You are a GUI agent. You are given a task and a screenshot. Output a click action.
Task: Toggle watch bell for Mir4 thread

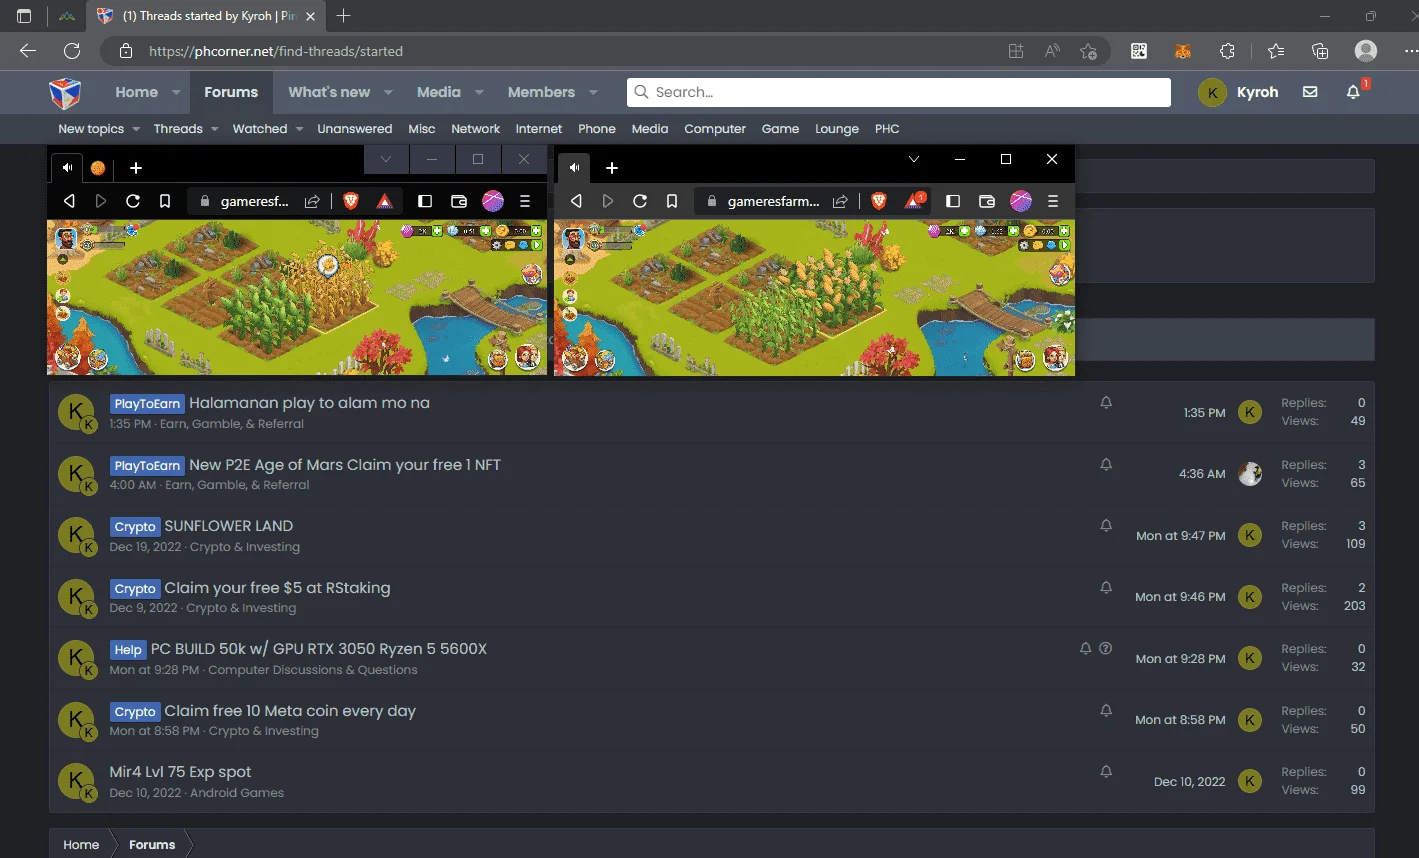(1106, 771)
